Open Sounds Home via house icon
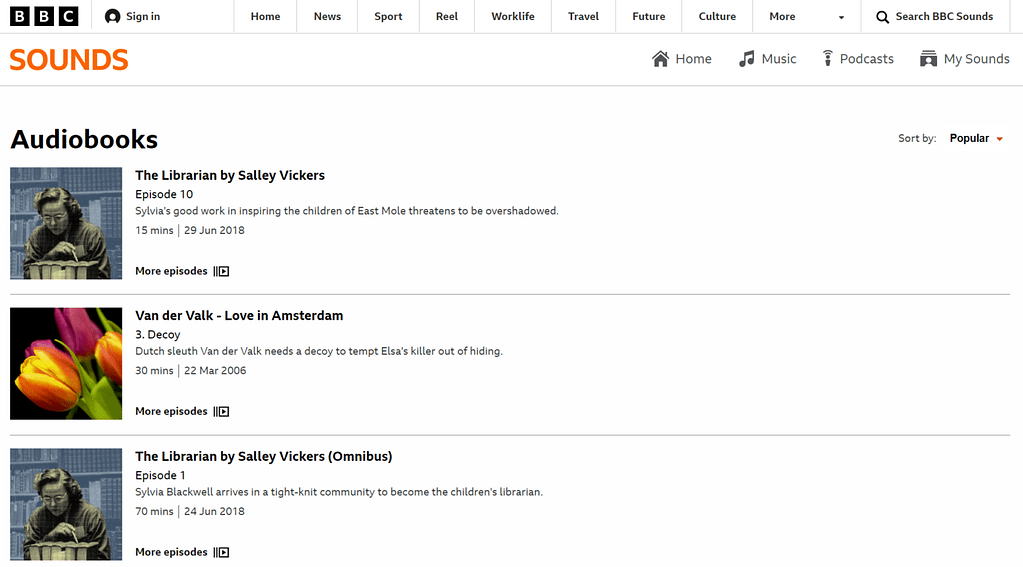This screenshot has height=567, width=1023. (x=660, y=59)
